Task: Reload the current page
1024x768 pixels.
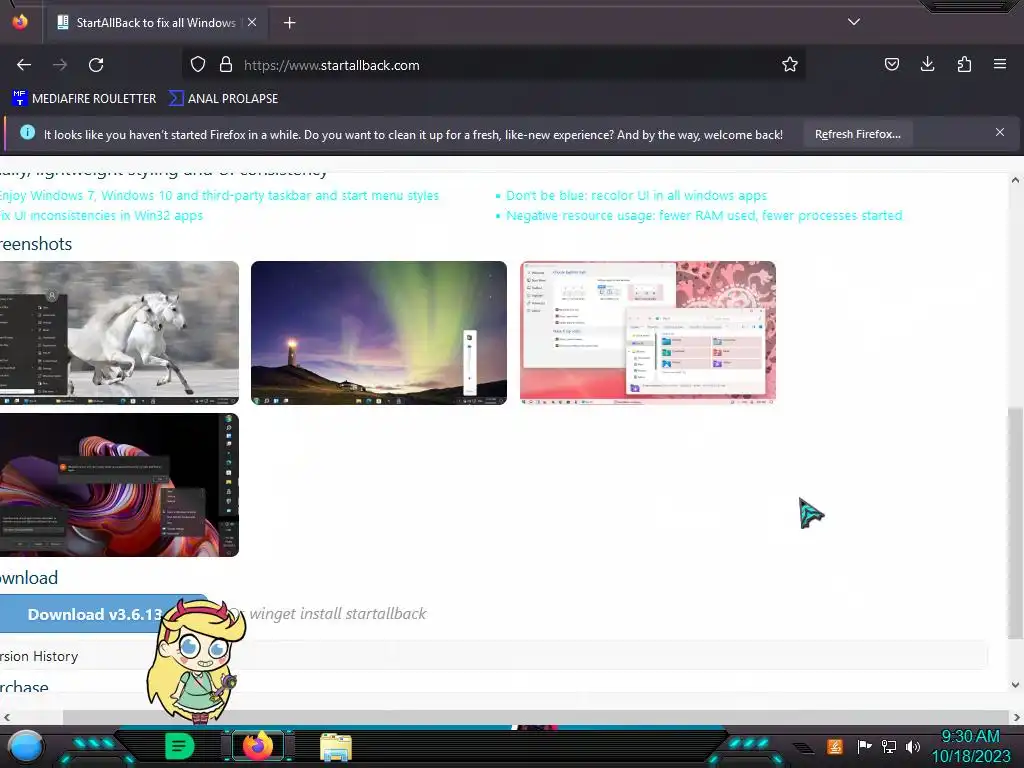Action: 96,65
